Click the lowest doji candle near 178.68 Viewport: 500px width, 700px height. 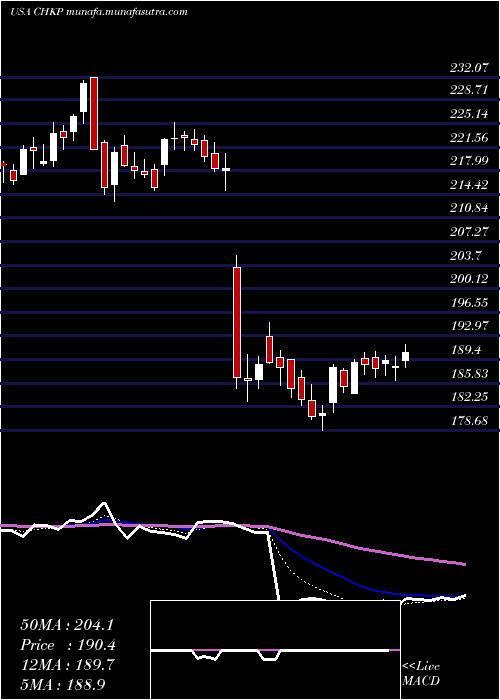click(x=322, y=415)
